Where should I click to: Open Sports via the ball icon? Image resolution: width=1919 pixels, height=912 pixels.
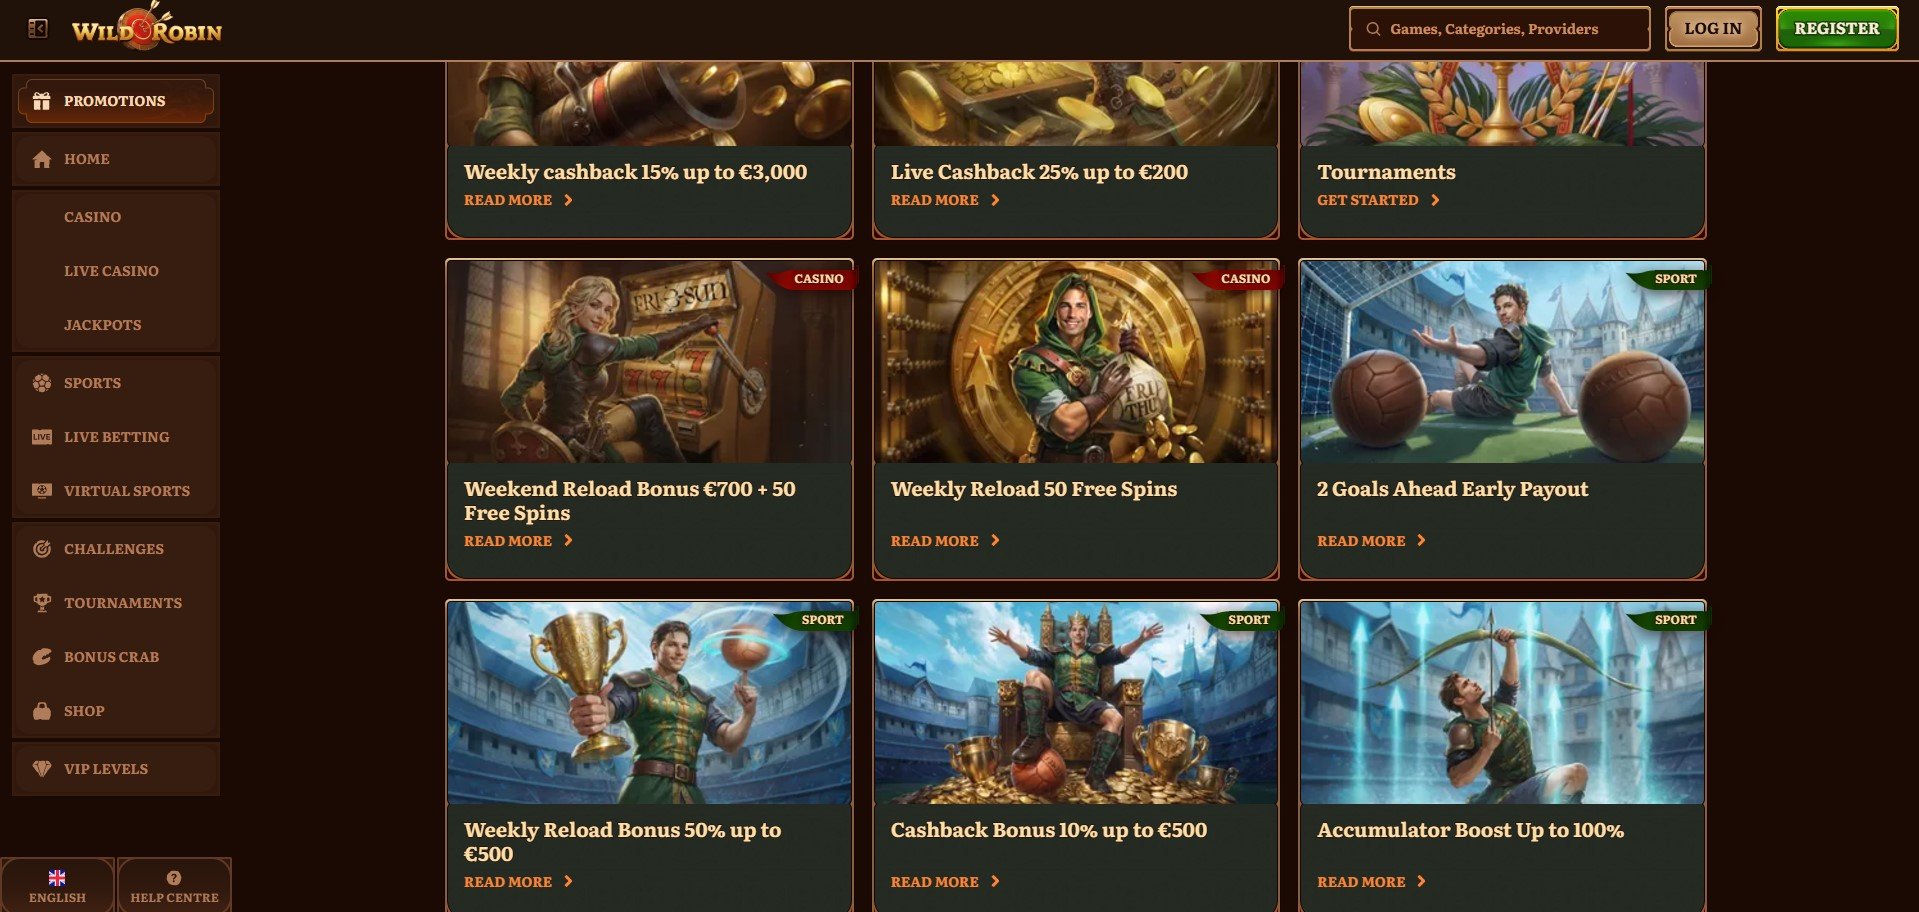click(42, 383)
